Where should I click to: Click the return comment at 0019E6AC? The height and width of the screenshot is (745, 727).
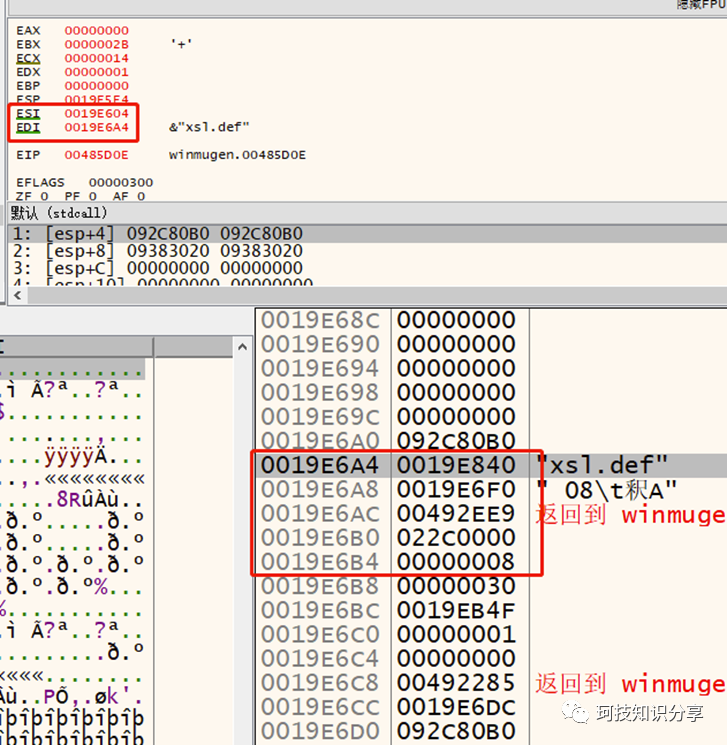click(x=631, y=515)
